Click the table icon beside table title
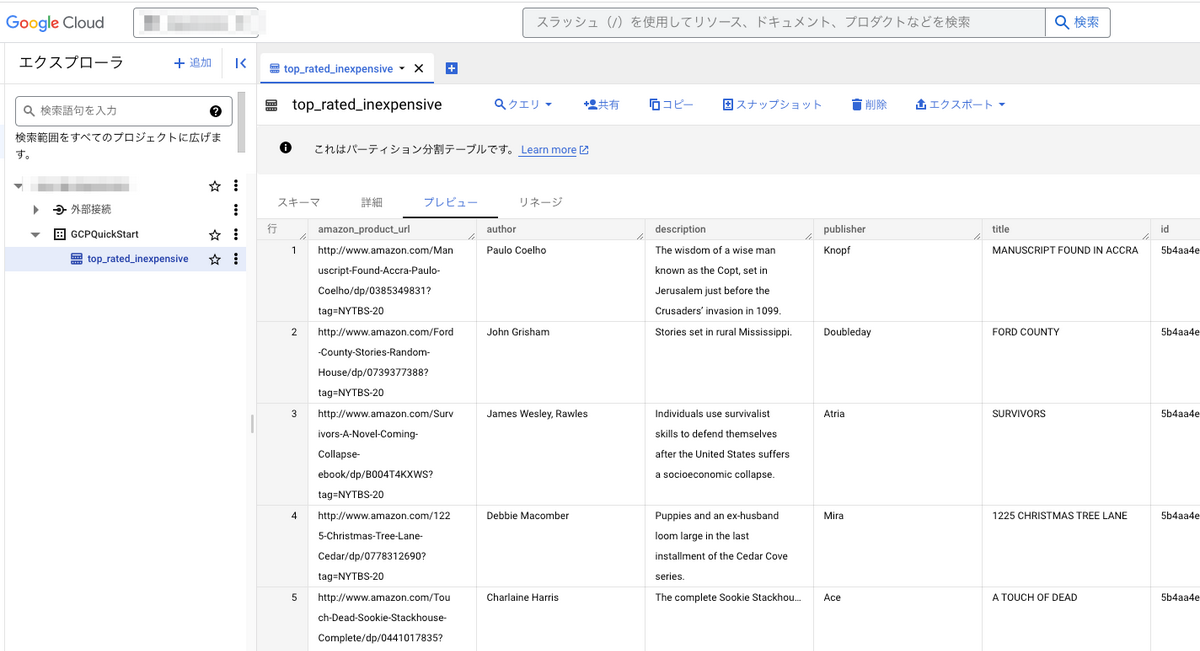This screenshot has width=1200, height=651. click(x=271, y=105)
